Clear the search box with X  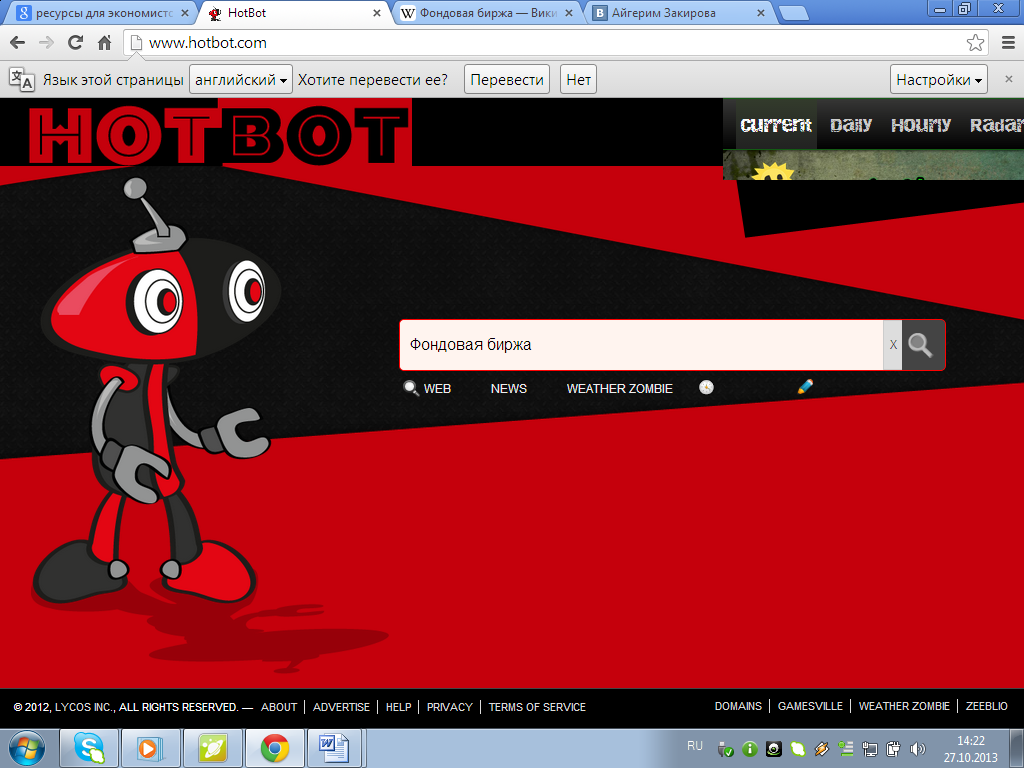[x=893, y=345]
